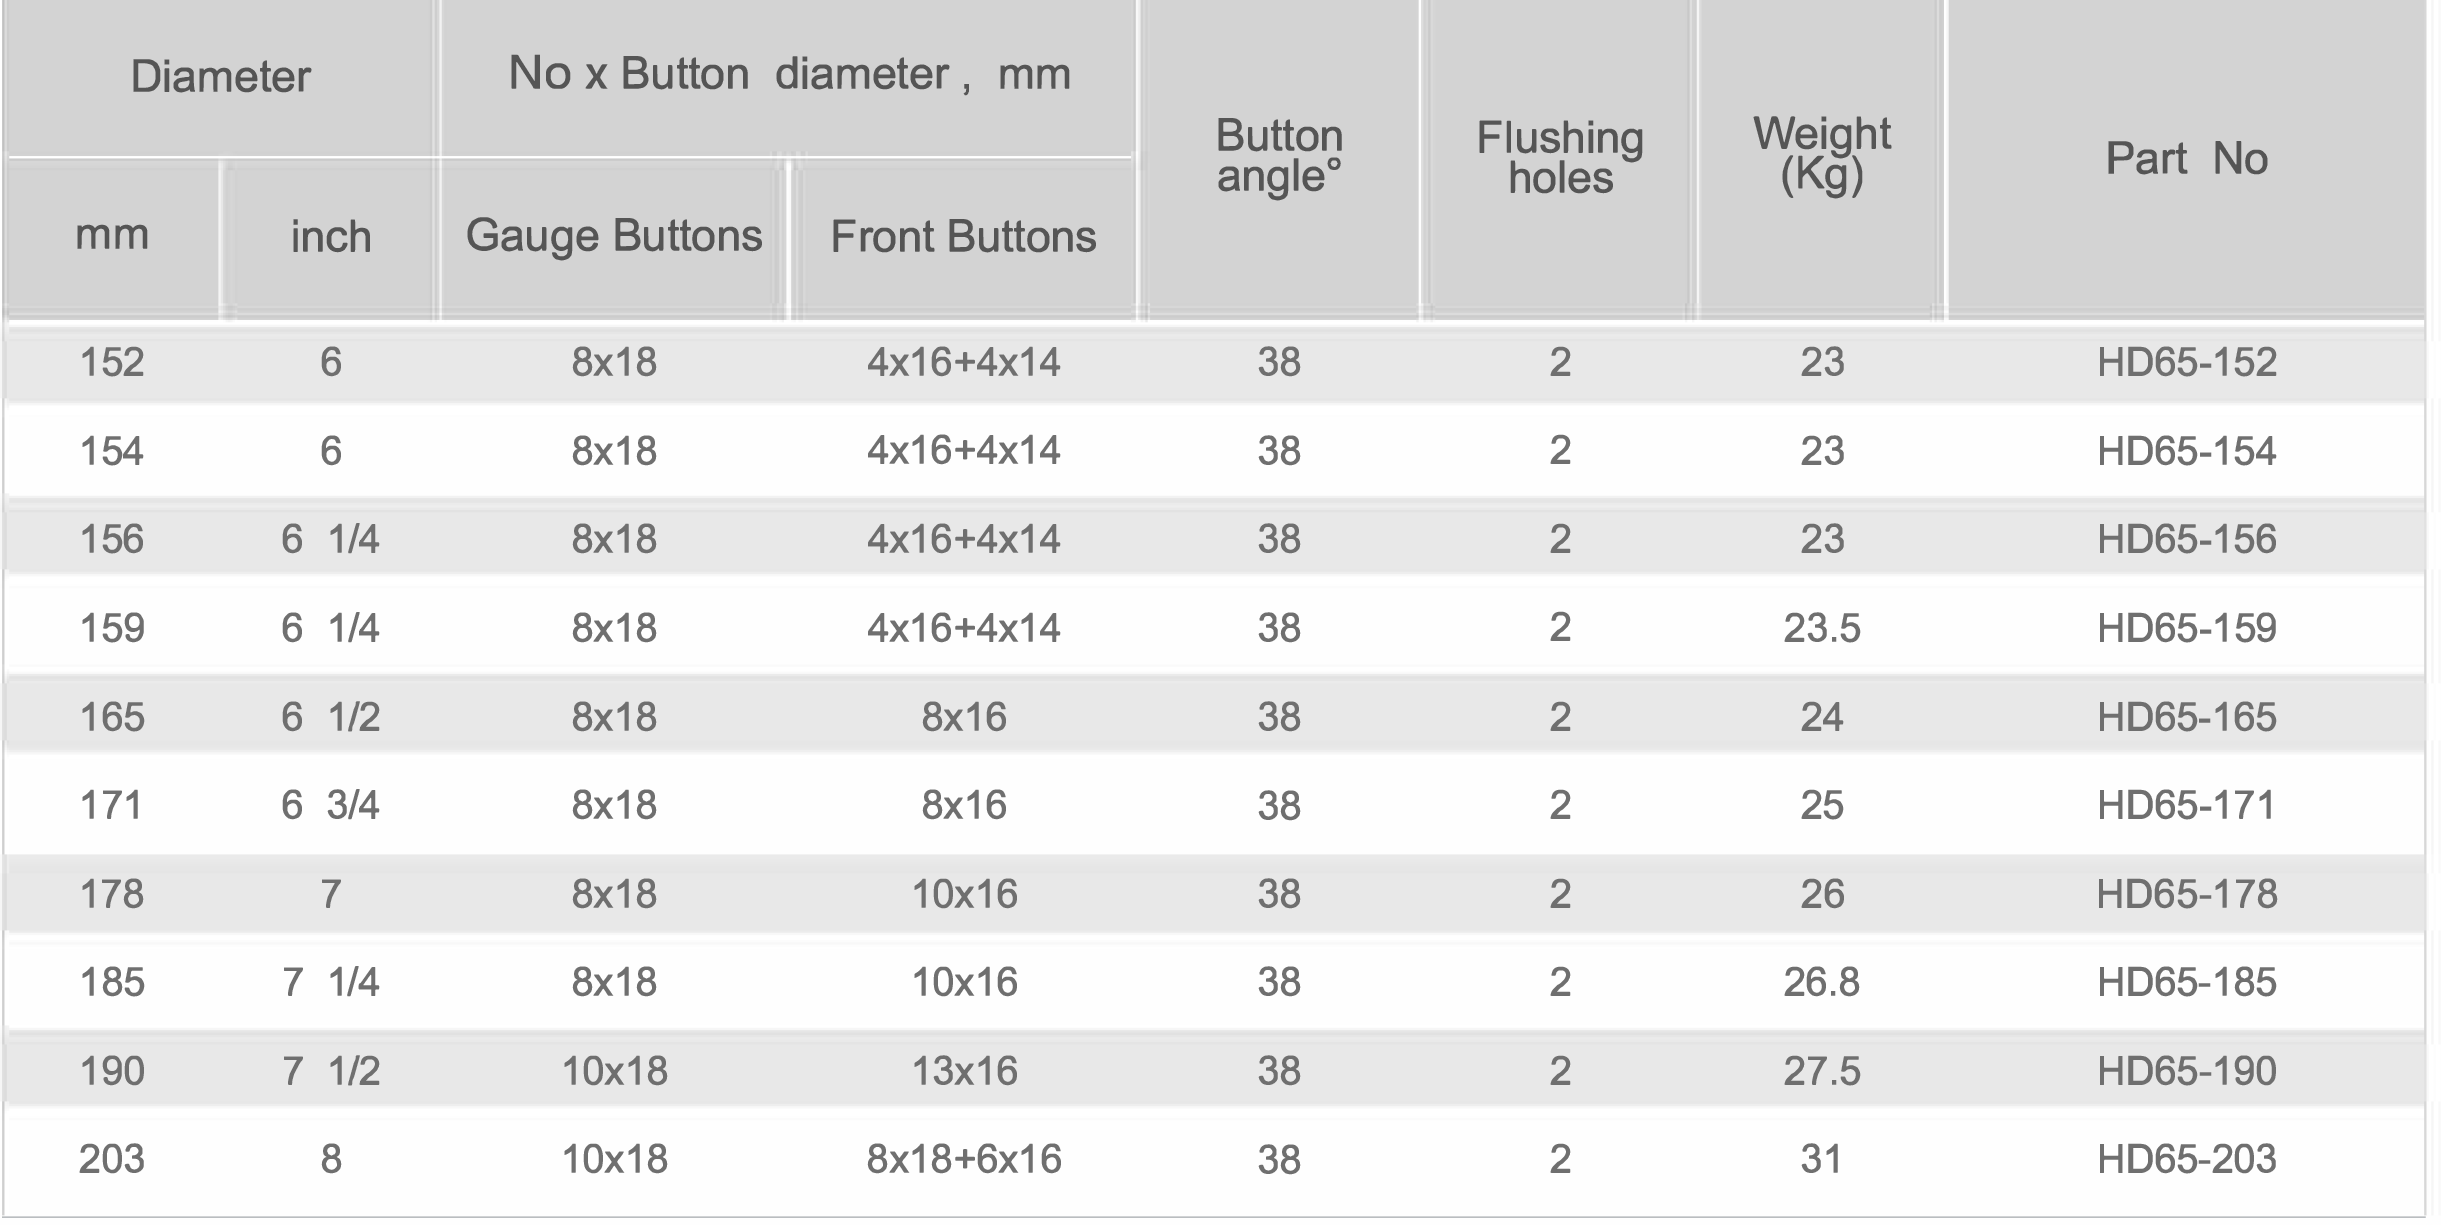Select the 26.8 weight value

pos(1821,982)
